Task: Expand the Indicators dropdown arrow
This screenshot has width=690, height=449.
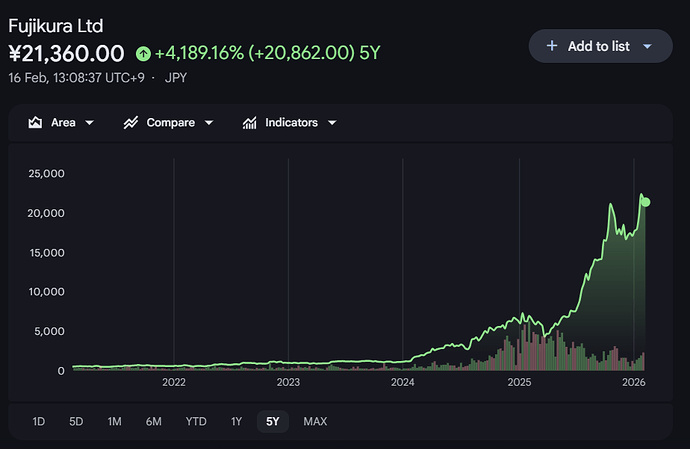Action: click(x=331, y=123)
